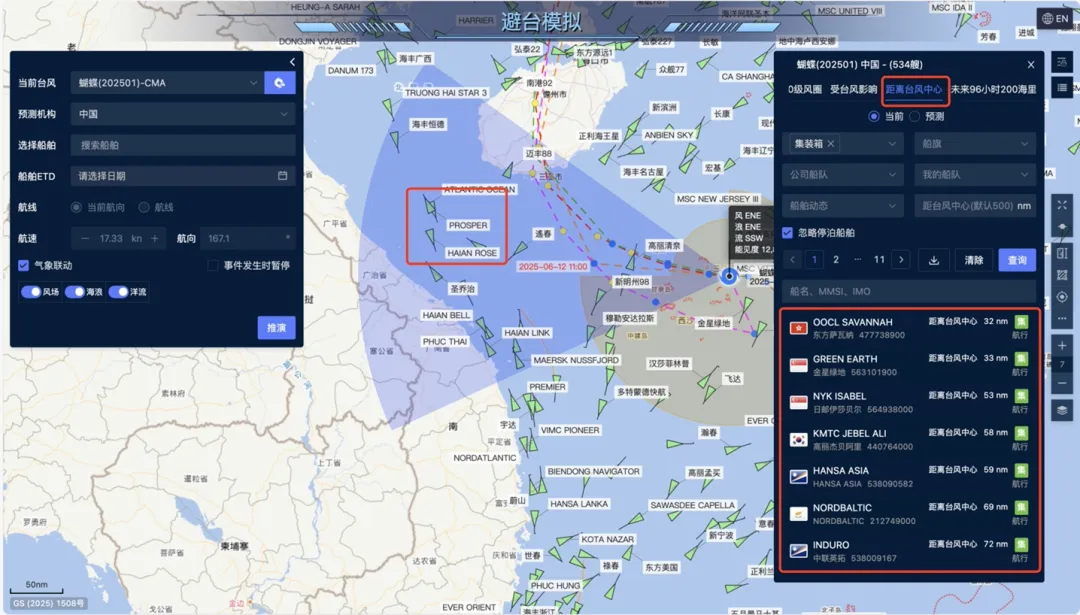Select the 当前航向 radio button

(x=76, y=207)
